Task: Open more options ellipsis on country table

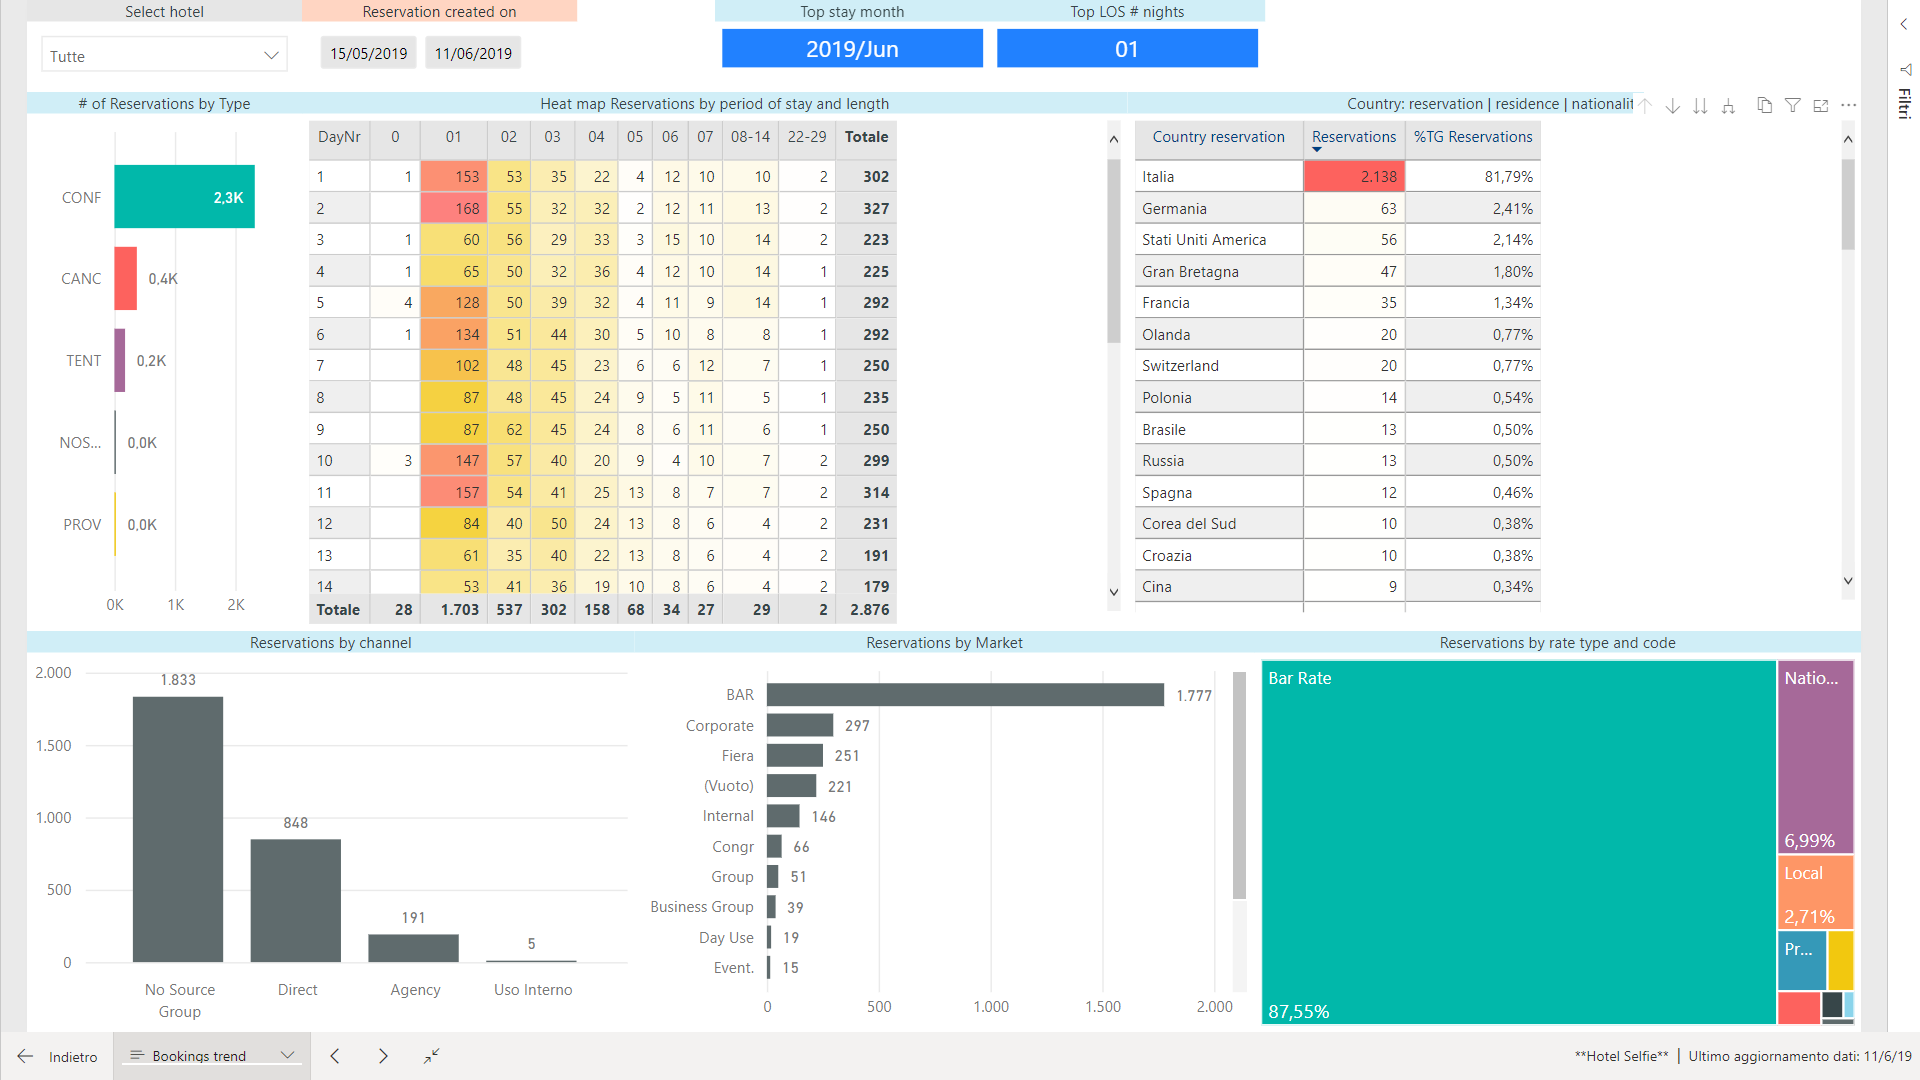Action: (x=1848, y=106)
